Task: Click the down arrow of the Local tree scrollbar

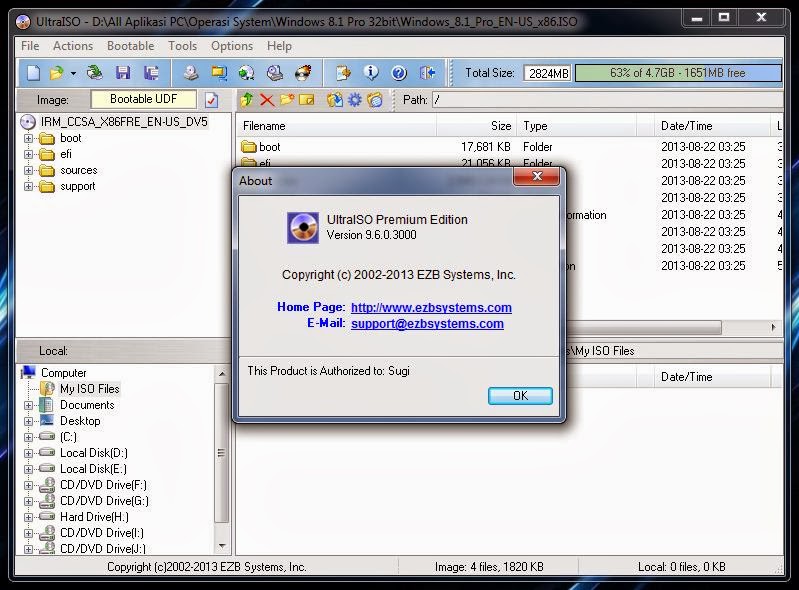Action: 222,546
